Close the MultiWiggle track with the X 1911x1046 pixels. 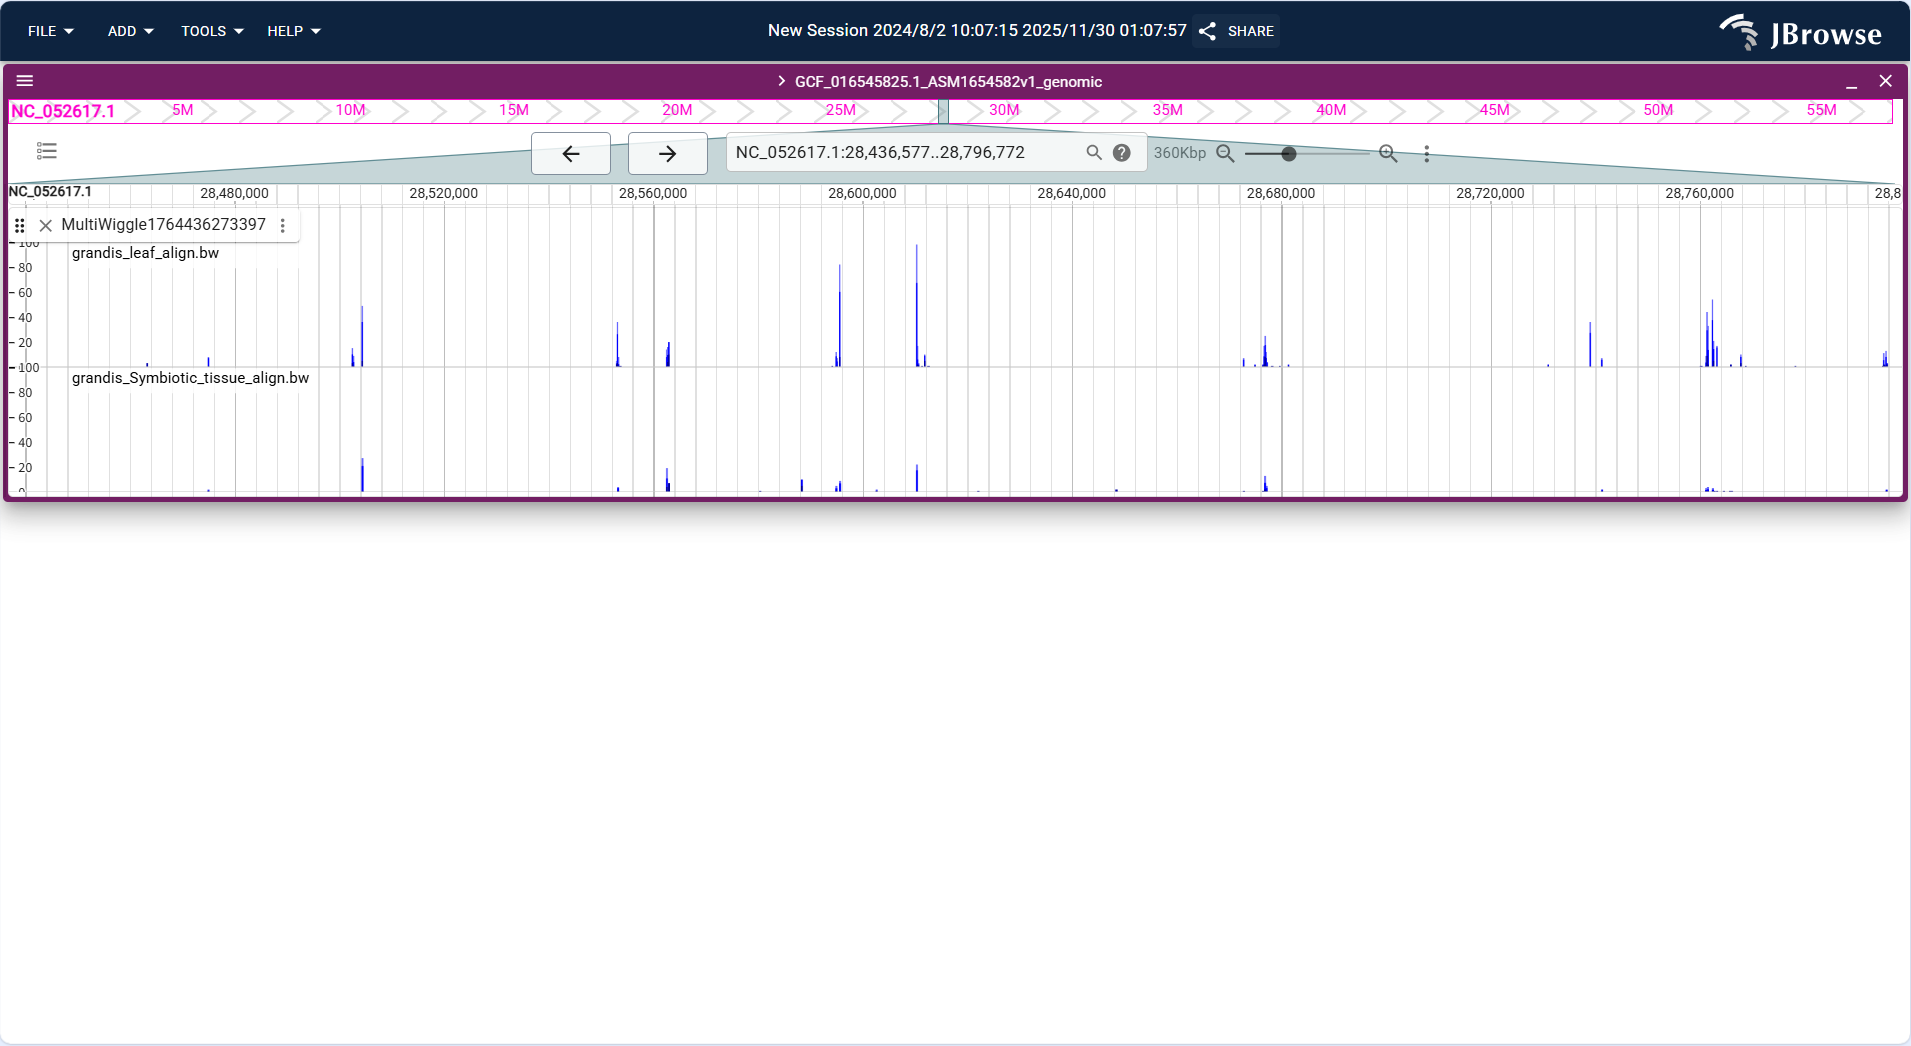tap(46, 225)
